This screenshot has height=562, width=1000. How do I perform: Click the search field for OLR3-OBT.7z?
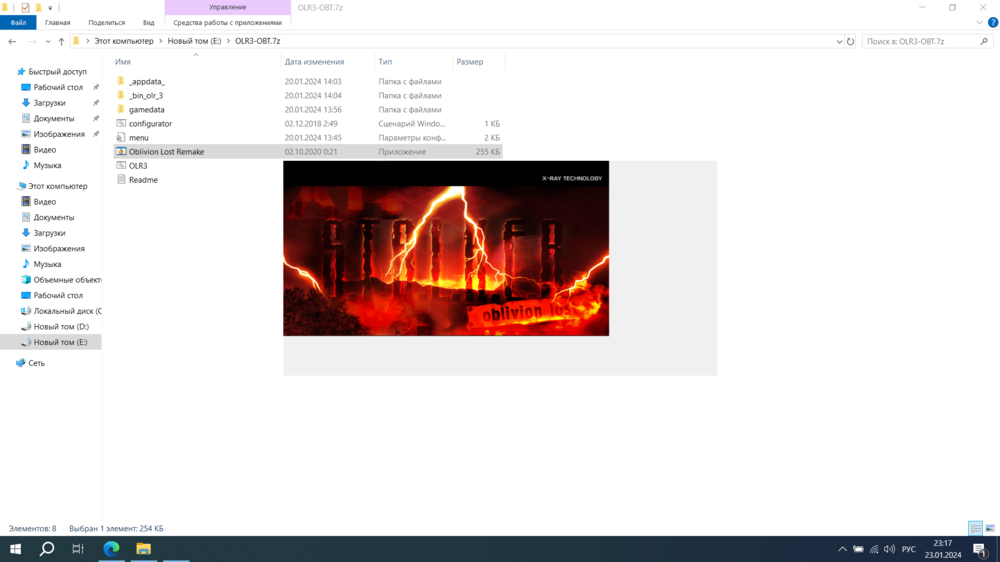click(x=920, y=42)
